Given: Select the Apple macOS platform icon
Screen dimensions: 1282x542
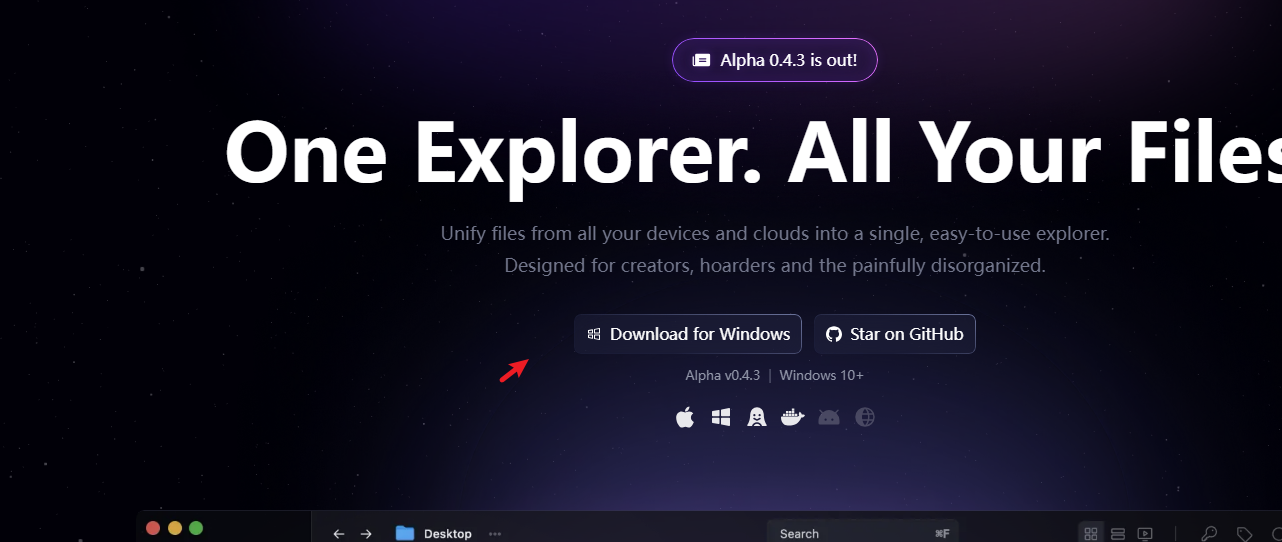Looking at the screenshot, I should [685, 417].
